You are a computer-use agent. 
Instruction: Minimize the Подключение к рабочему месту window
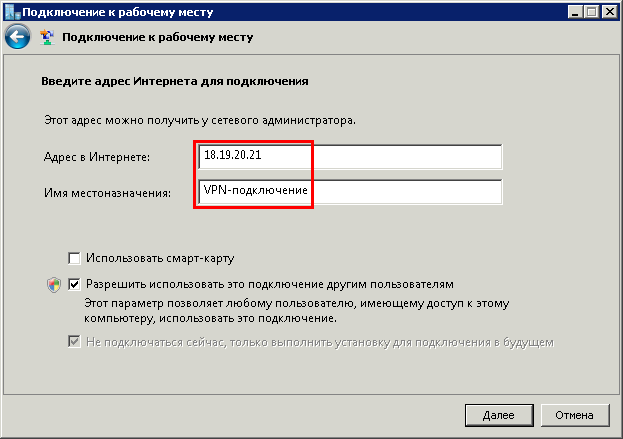point(575,12)
